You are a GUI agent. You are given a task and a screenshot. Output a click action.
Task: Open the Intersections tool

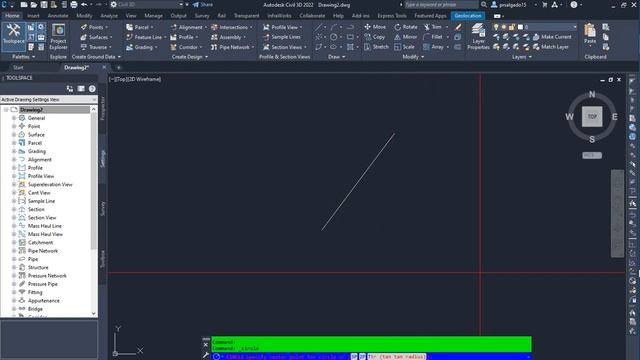tap(231, 27)
